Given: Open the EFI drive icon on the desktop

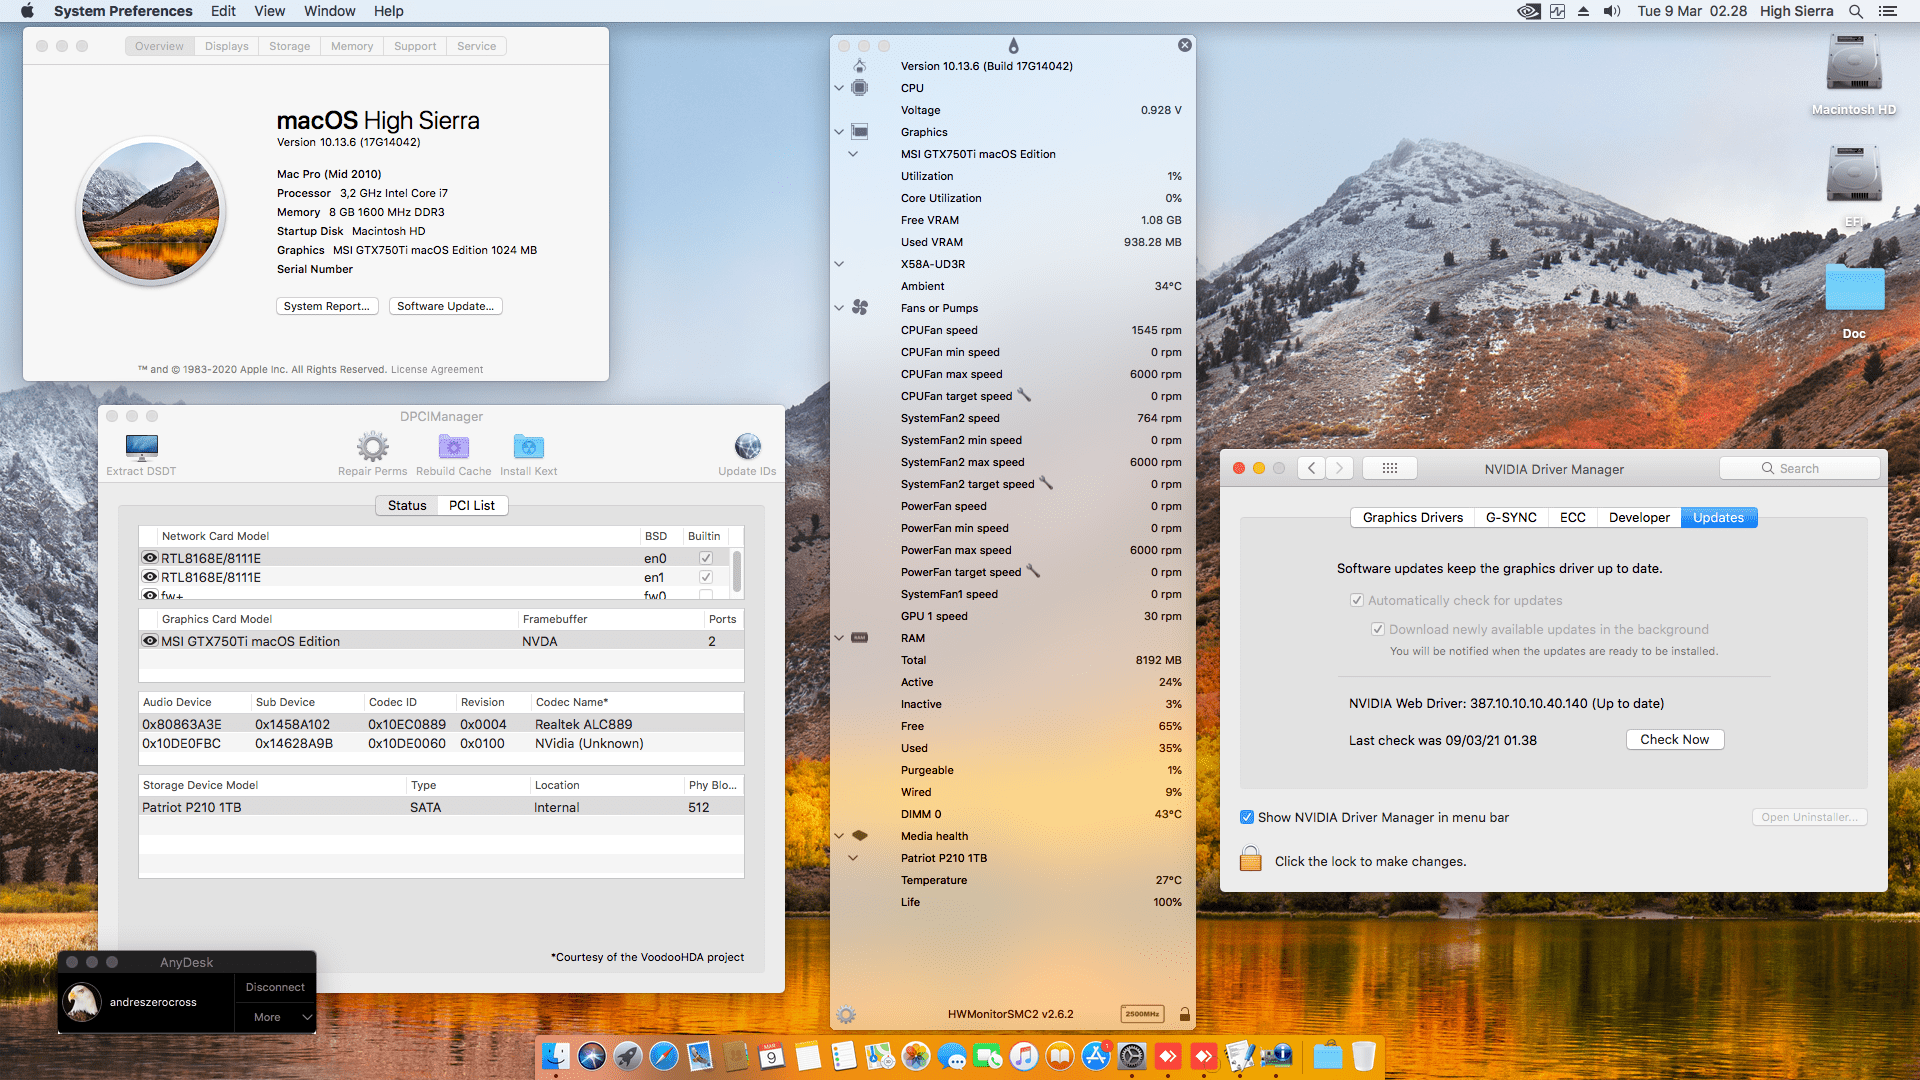Looking at the screenshot, I should coord(1854,174).
